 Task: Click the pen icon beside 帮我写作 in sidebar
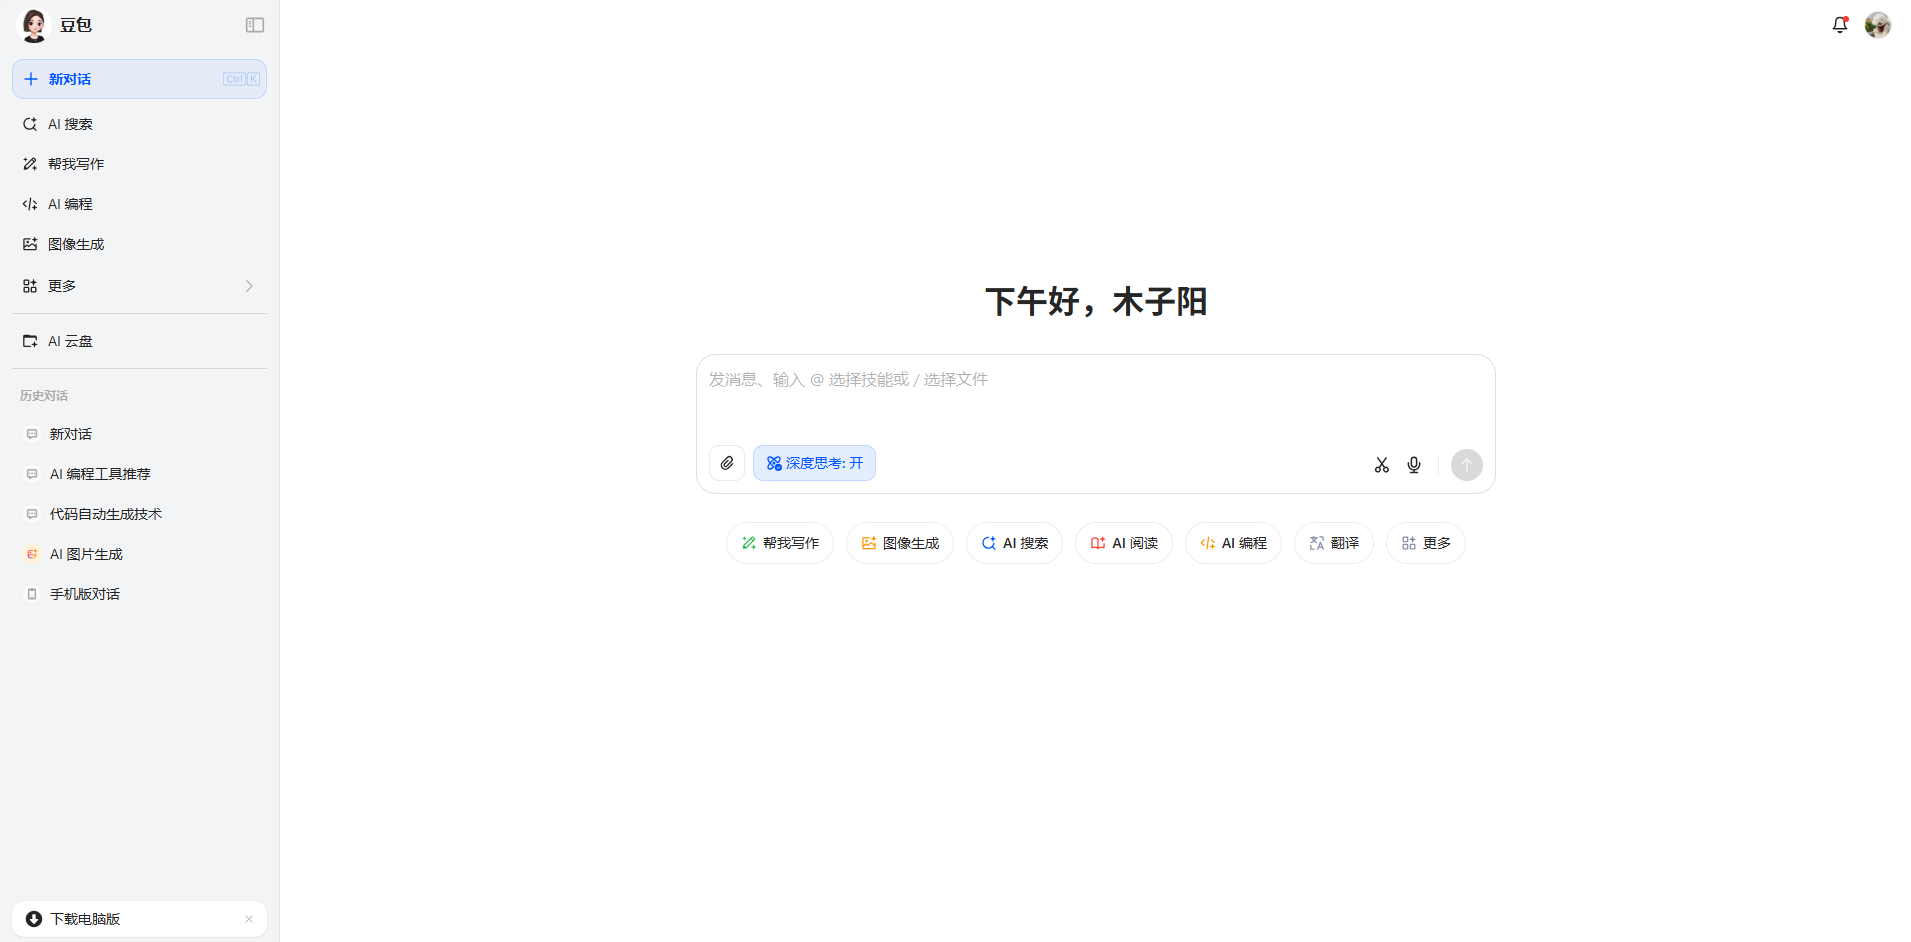30,164
